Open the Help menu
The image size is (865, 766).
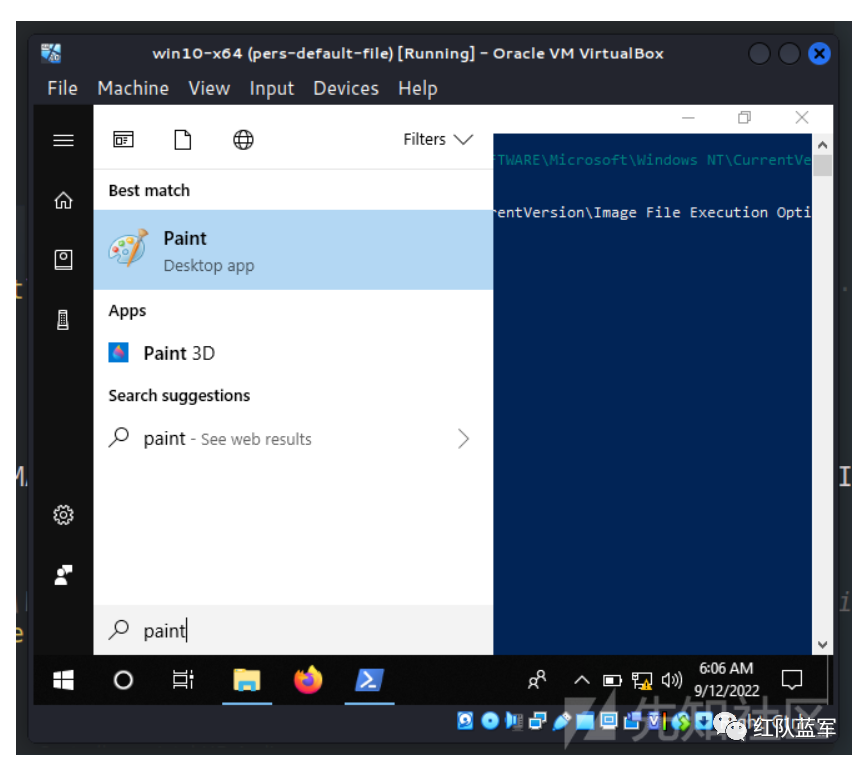[x=418, y=88]
